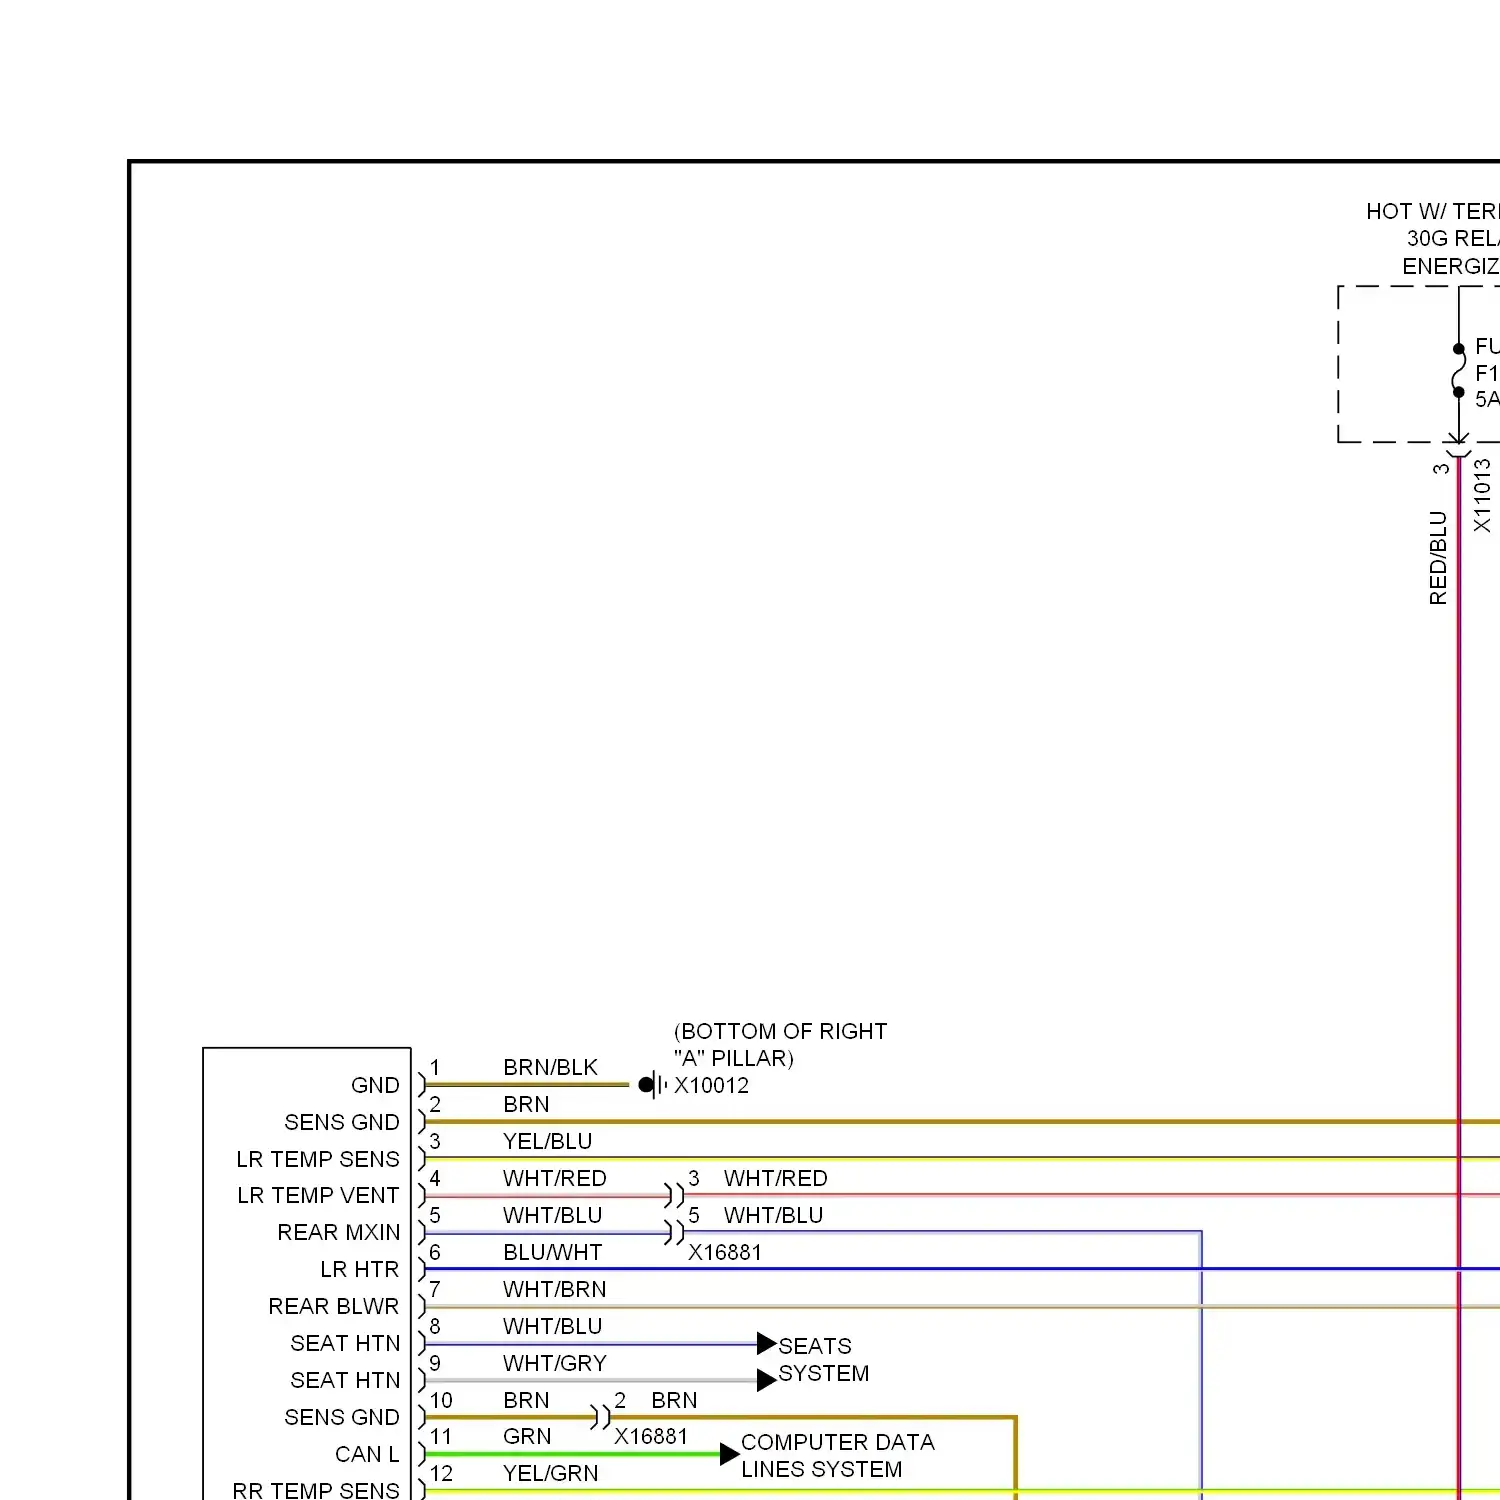Click the SEATS SYSTEM upper arrowhead
Viewport: 1500px width, 1500px height.
[767, 1343]
